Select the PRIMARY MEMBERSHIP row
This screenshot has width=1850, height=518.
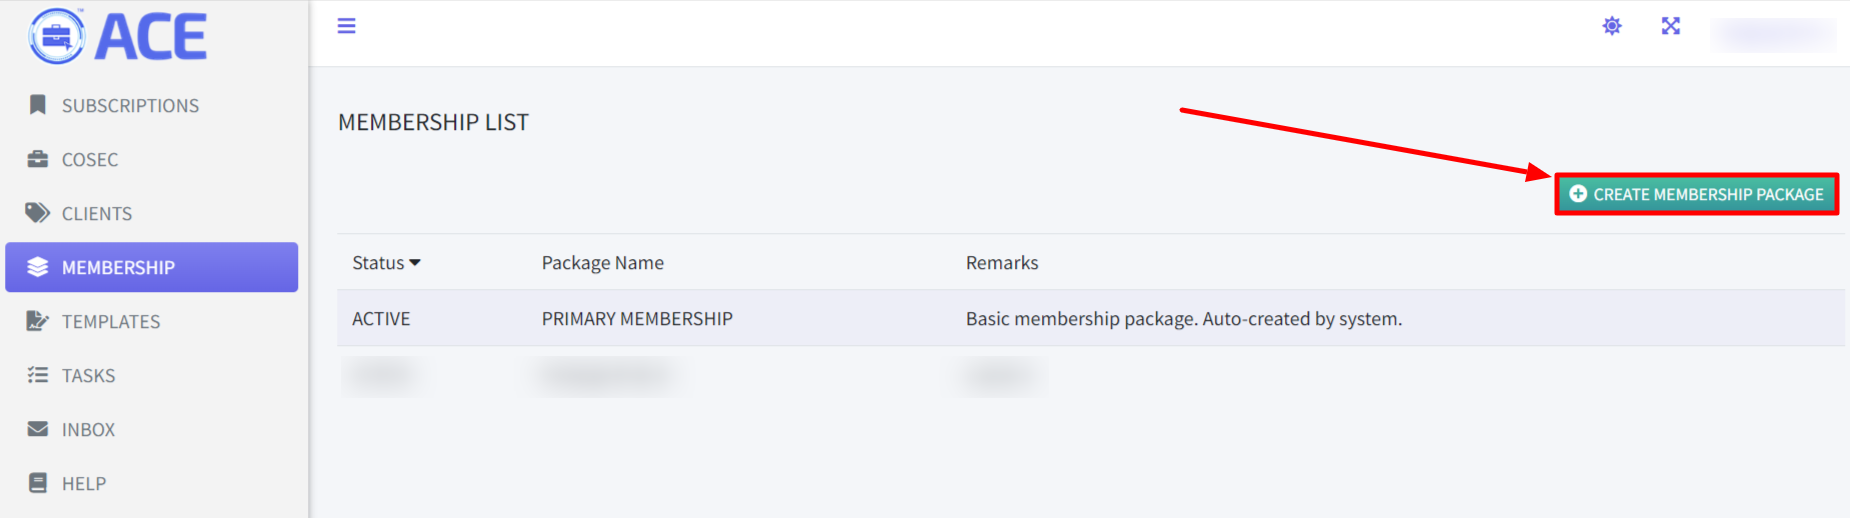(x=637, y=319)
